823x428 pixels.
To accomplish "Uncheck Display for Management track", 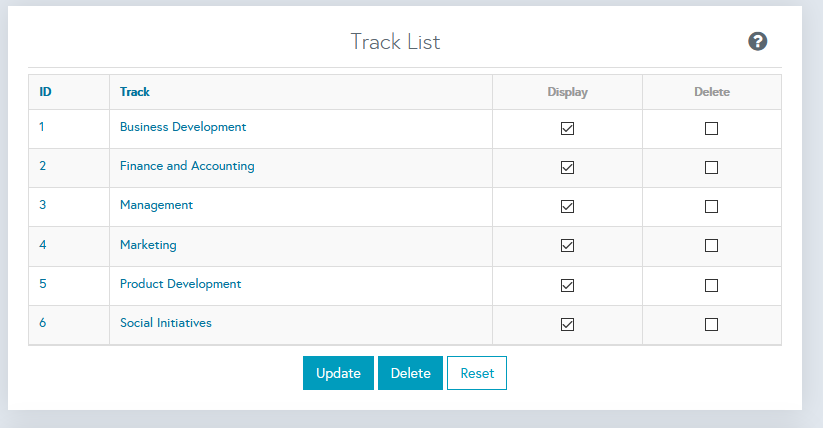I will [x=567, y=207].
